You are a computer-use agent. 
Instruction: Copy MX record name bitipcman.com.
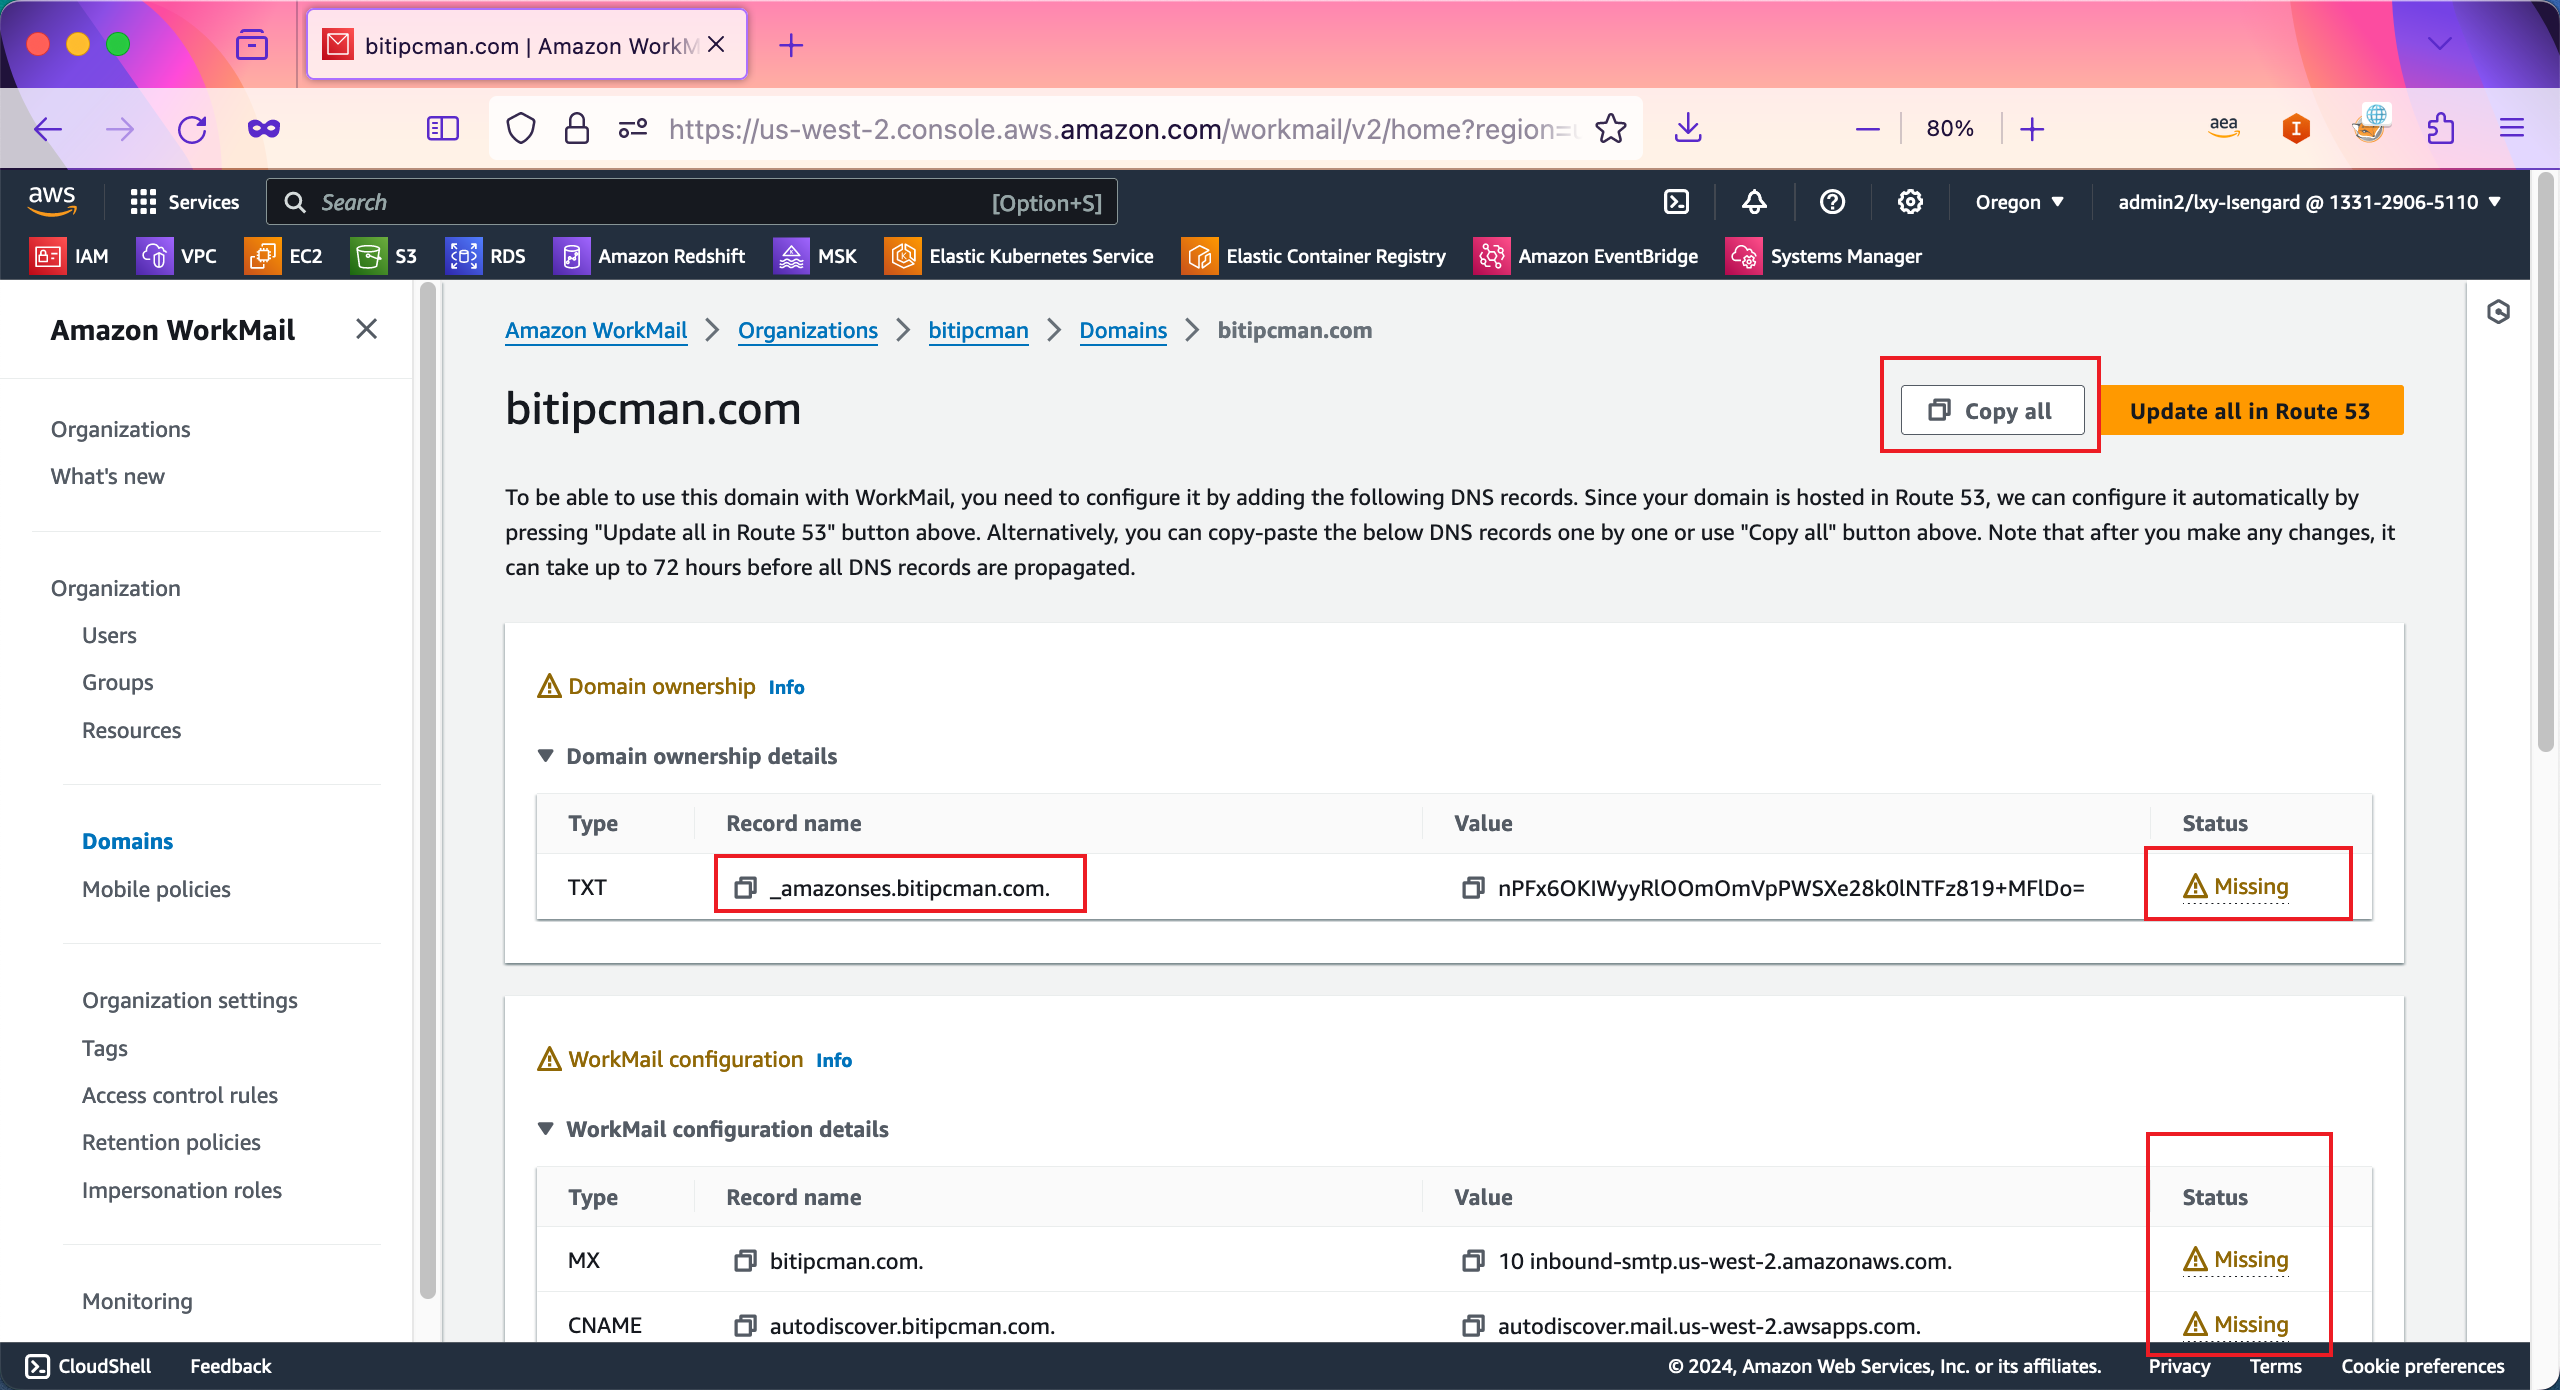coord(746,1261)
